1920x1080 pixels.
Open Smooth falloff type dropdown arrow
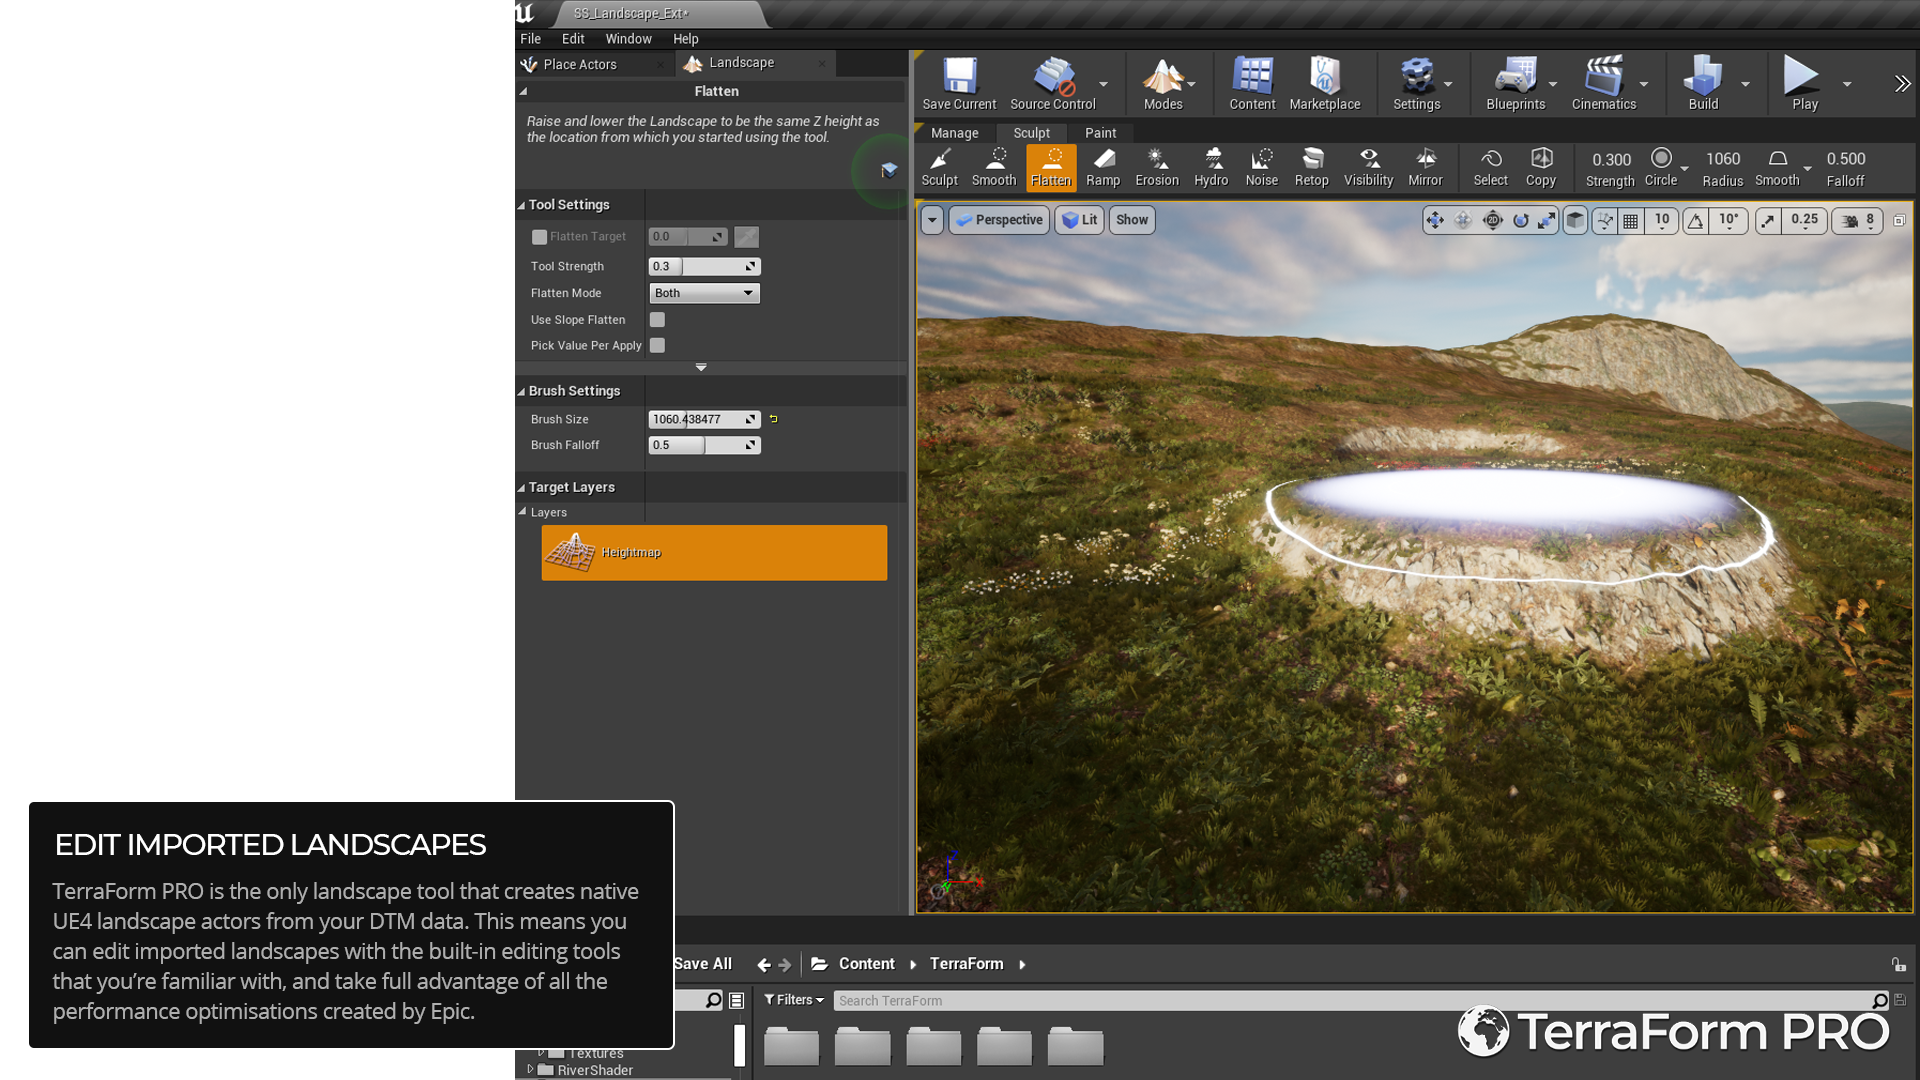1808,168
